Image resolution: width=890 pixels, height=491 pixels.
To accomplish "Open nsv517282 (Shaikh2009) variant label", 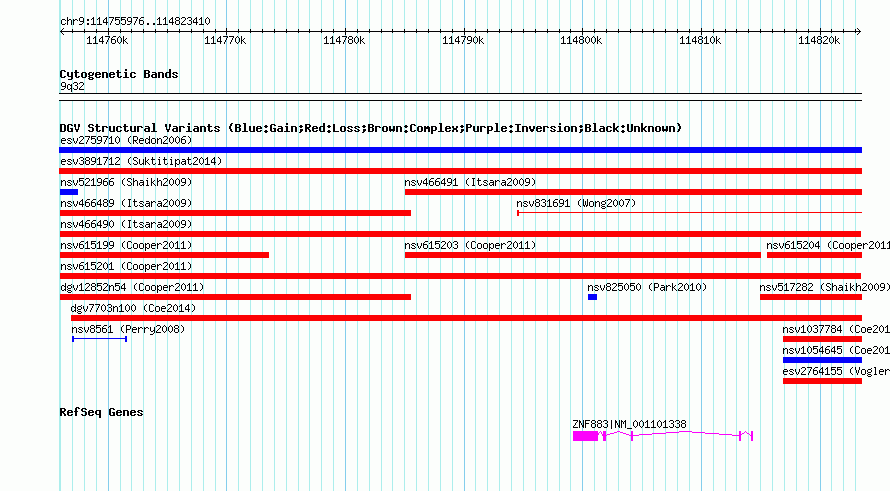I will (825, 287).
